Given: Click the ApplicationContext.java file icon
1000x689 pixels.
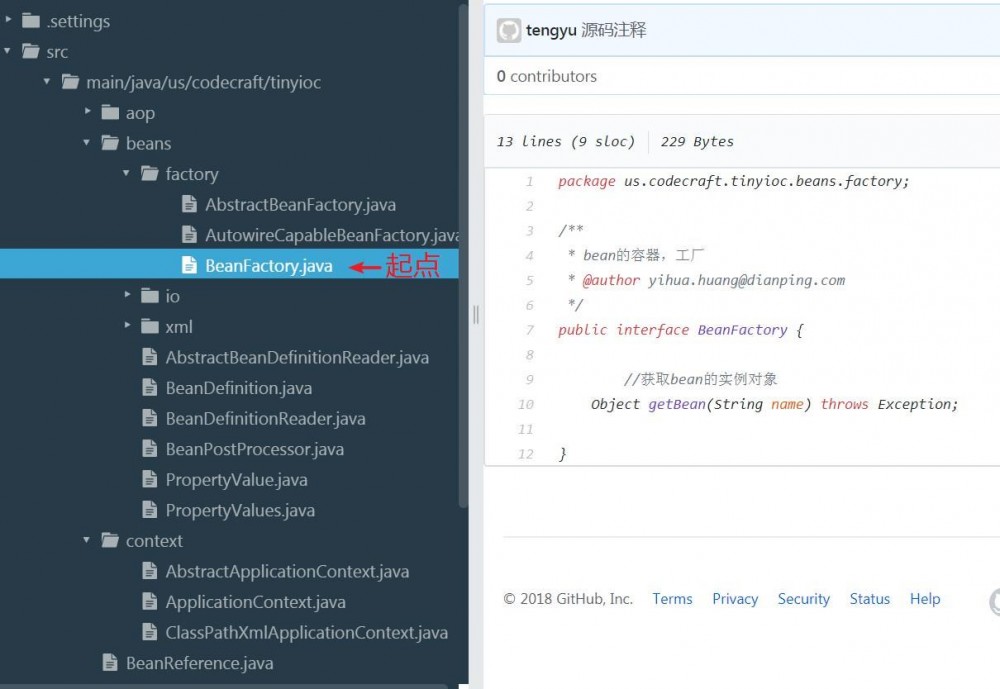Looking at the screenshot, I should click(x=150, y=601).
